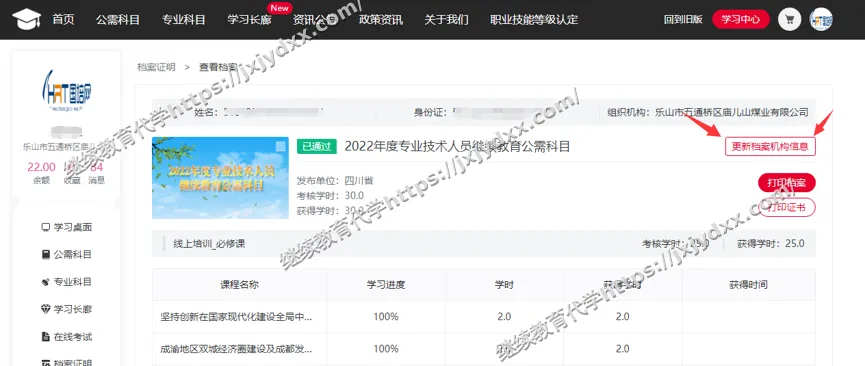Click the 公需科目 sidebar book icon
Viewport: 865px width, 366px height.
click(45, 254)
